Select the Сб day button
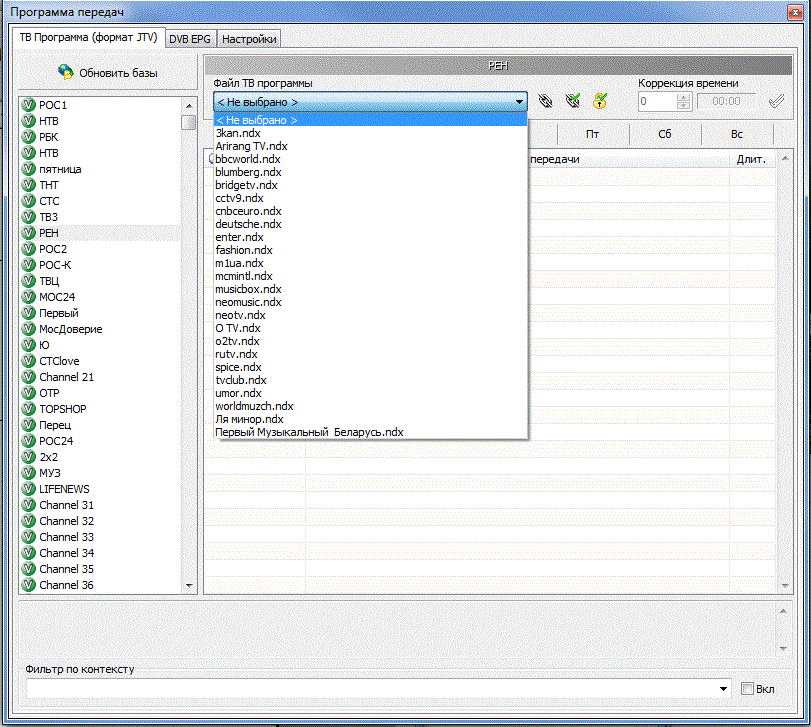The height and width of the screenshot is (727, 811). (x=665, y=134)
